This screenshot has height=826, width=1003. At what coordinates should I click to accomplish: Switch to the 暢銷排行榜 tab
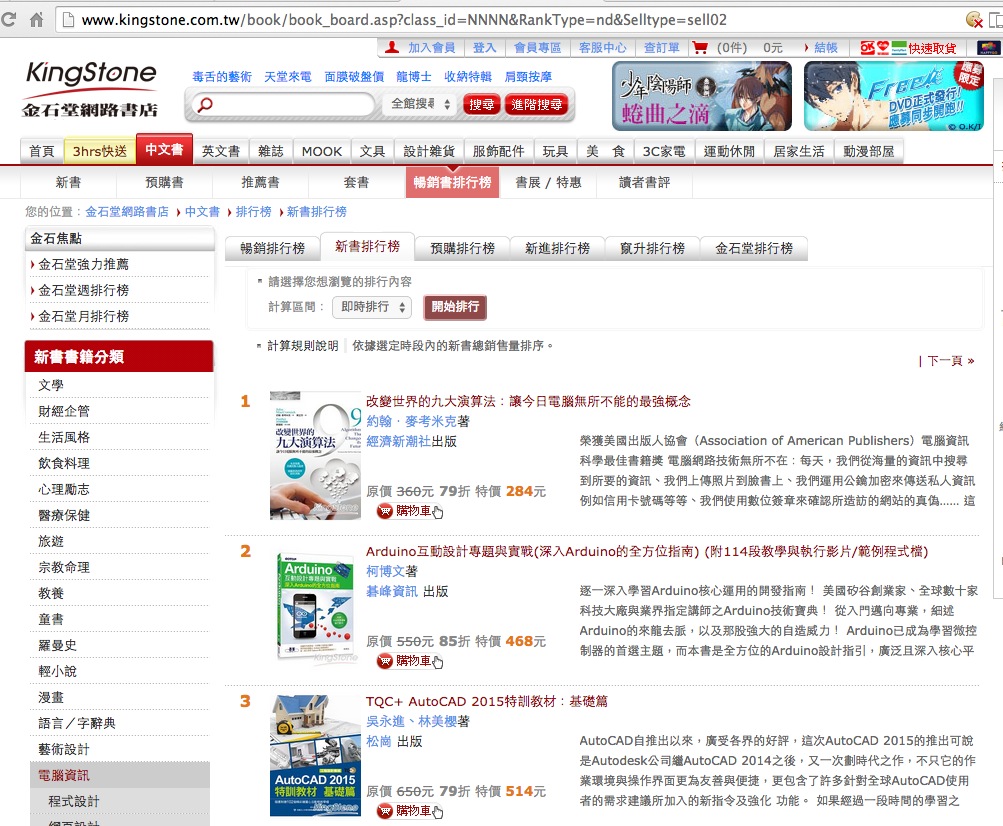pyautogui.click(x=272, y=248)
